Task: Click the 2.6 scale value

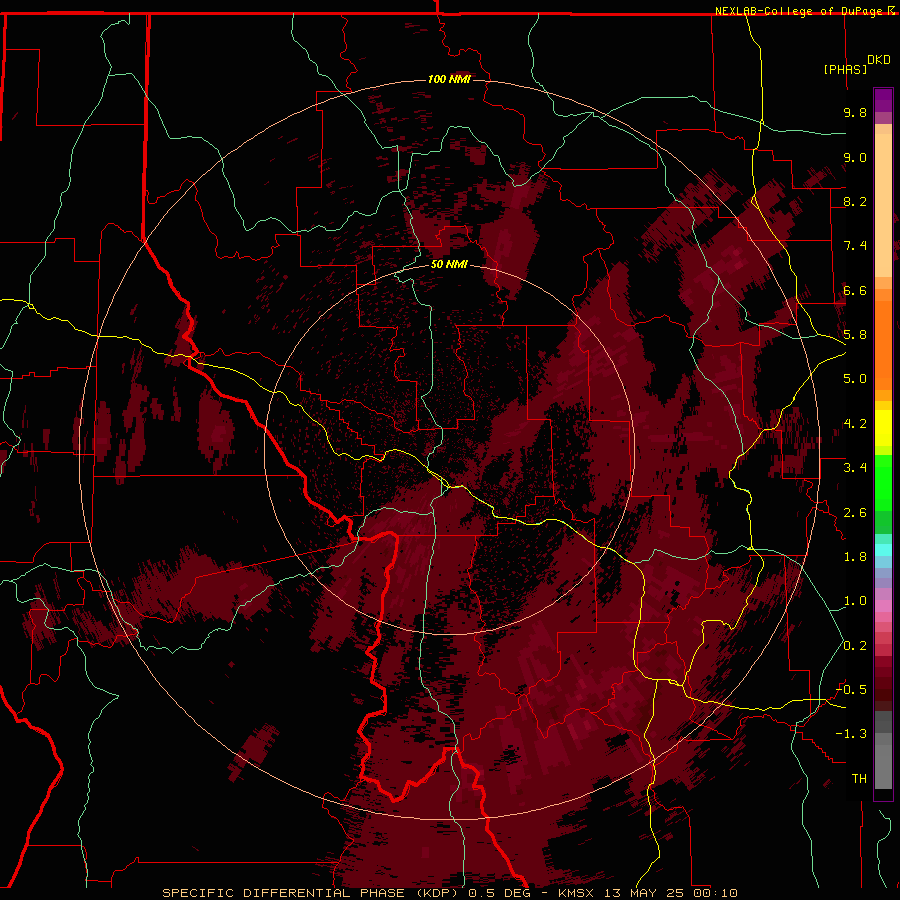Action: (x=855, y=513)
